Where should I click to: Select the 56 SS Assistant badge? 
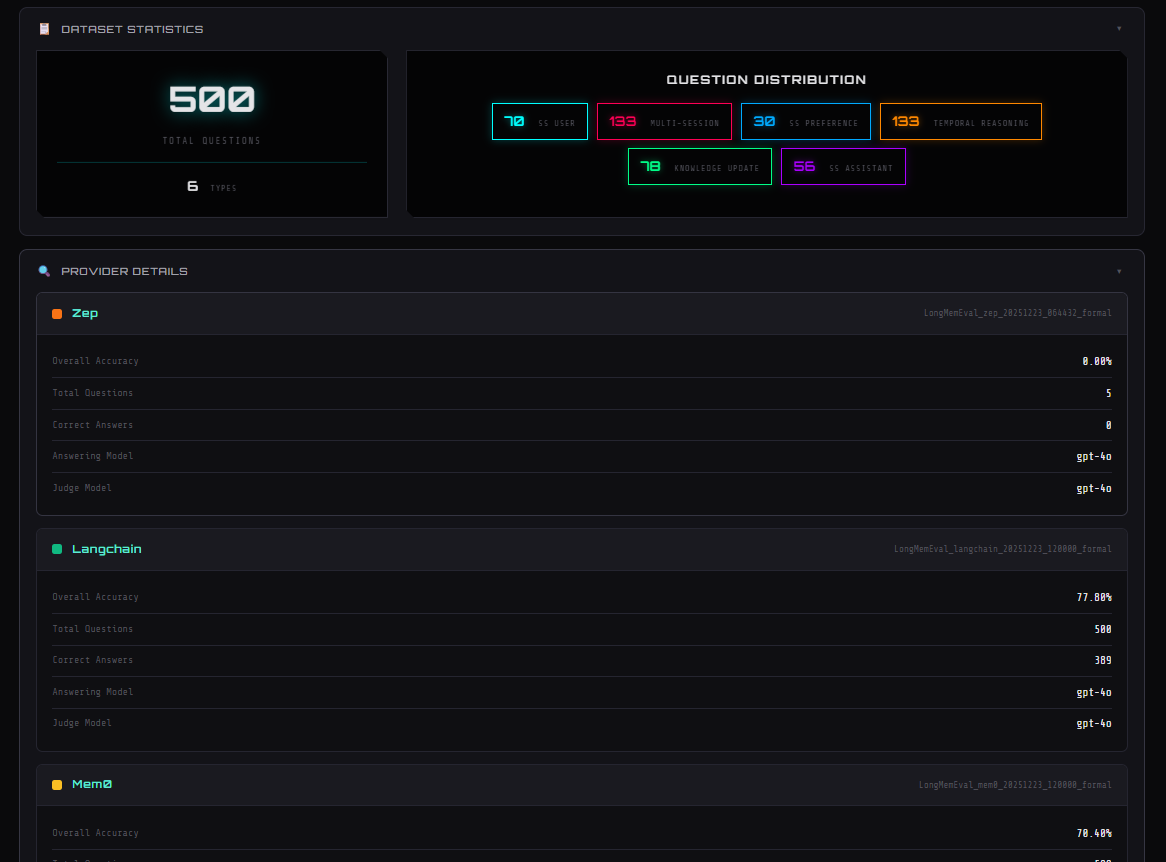(x=843, y=167)
